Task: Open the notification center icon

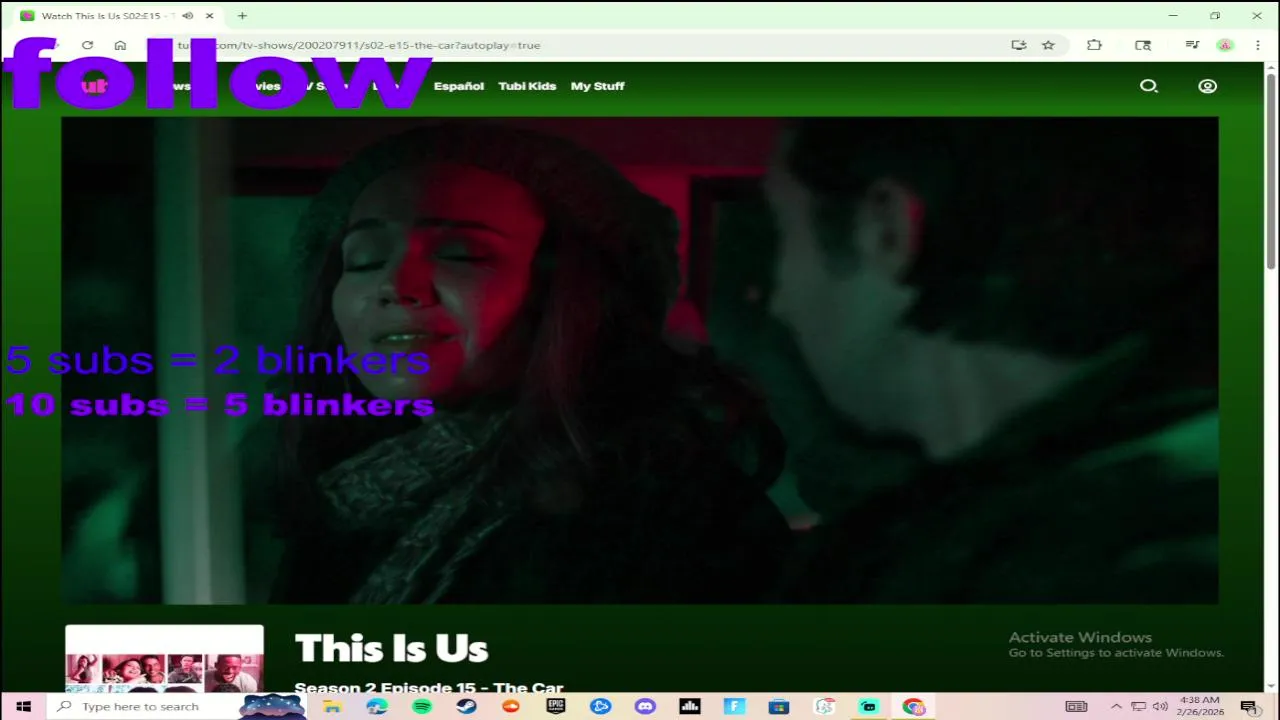Action: pyautogui.click(x=1249, y=706)
